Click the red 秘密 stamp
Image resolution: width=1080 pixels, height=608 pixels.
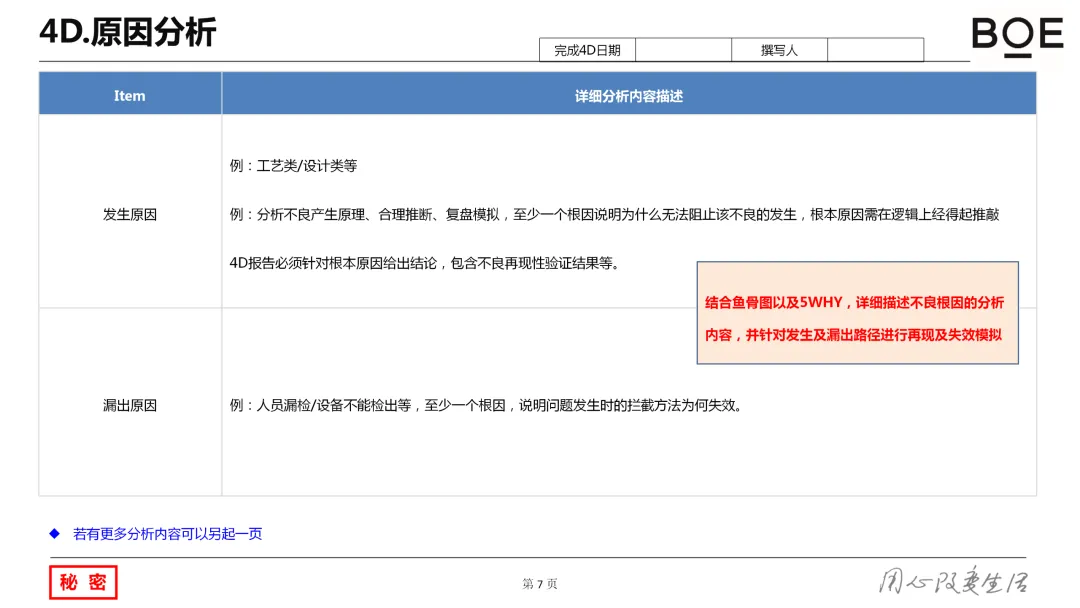tap(83, 583)
